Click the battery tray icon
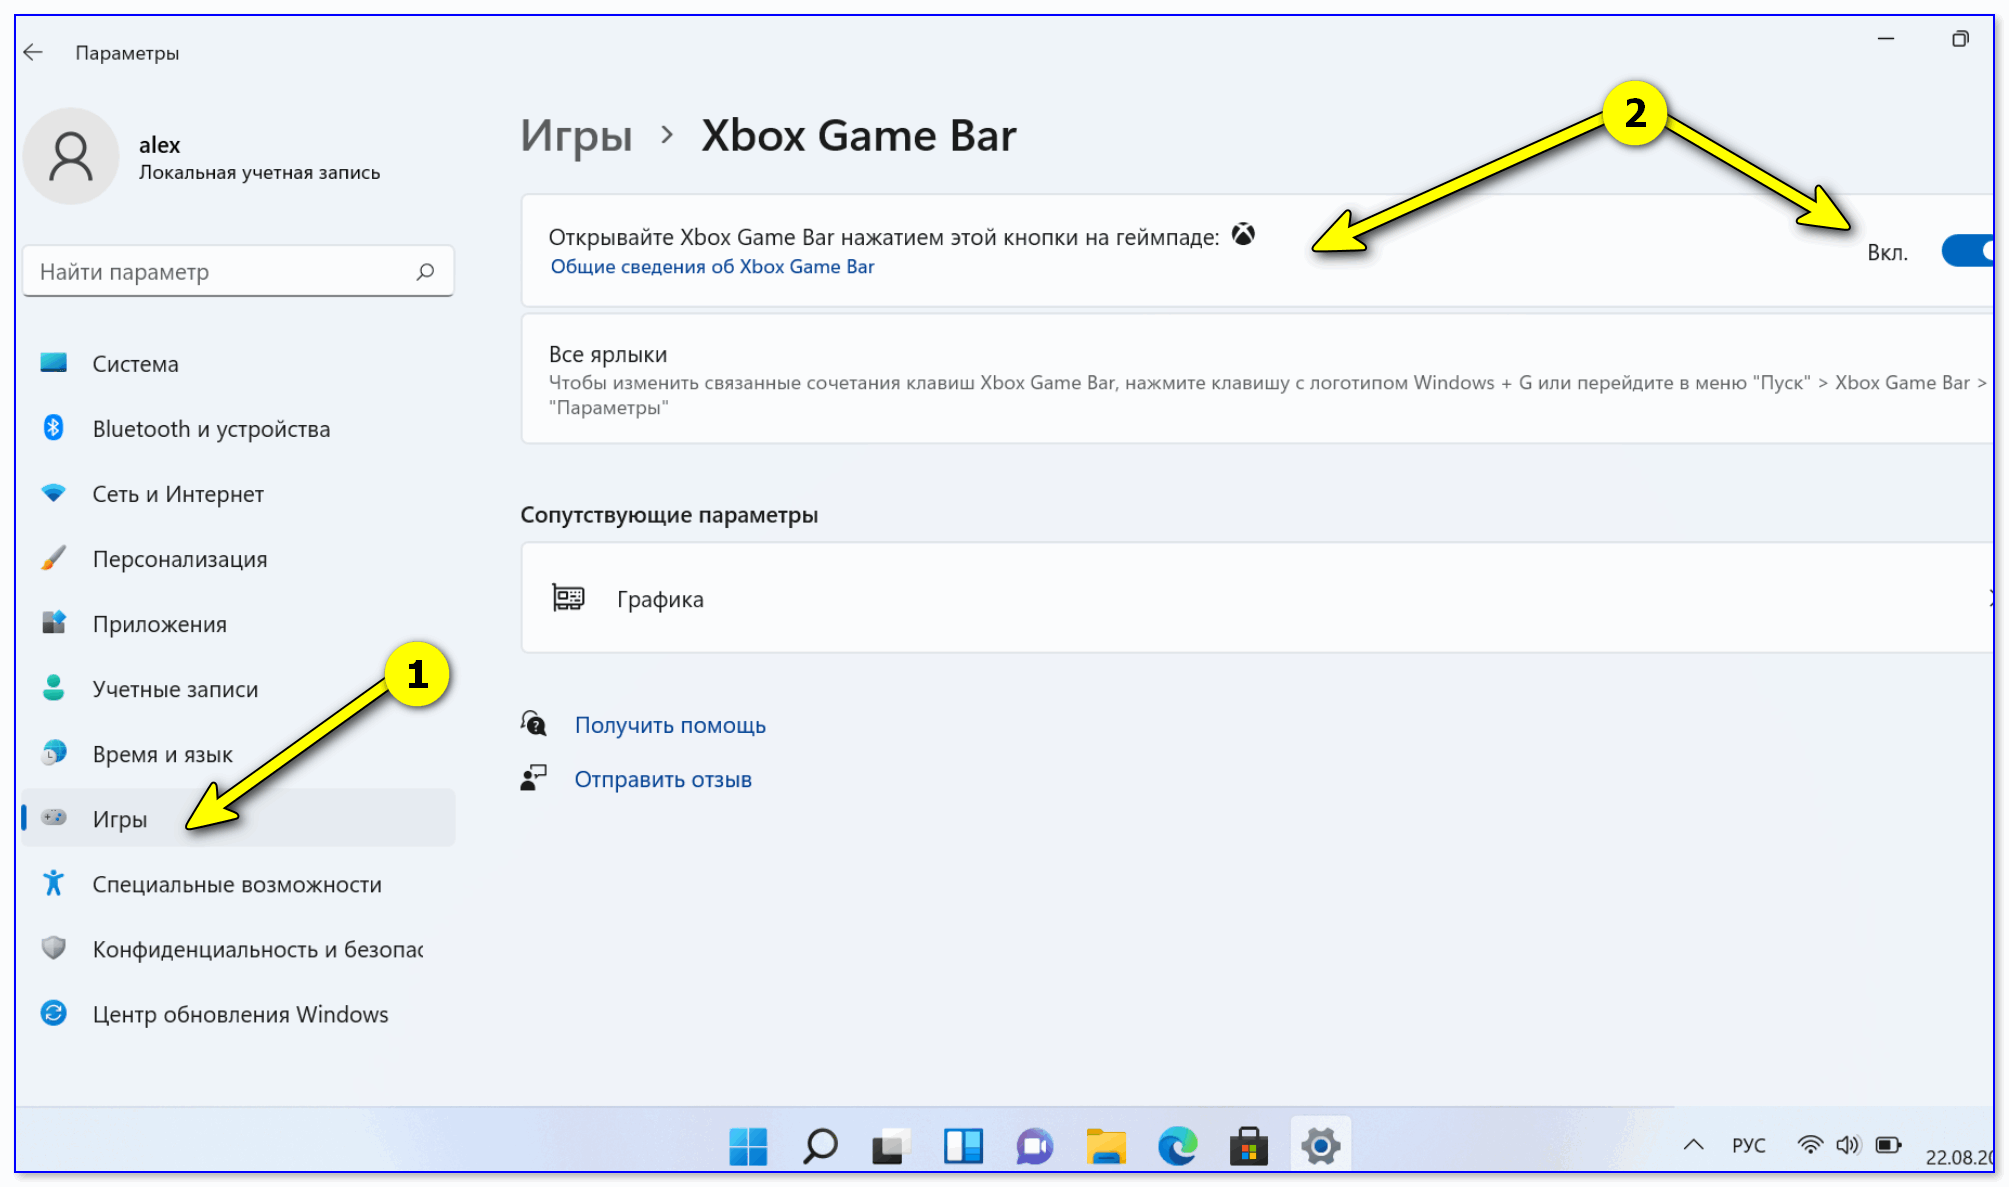2009x1187 pixels. [1888, 1145]
